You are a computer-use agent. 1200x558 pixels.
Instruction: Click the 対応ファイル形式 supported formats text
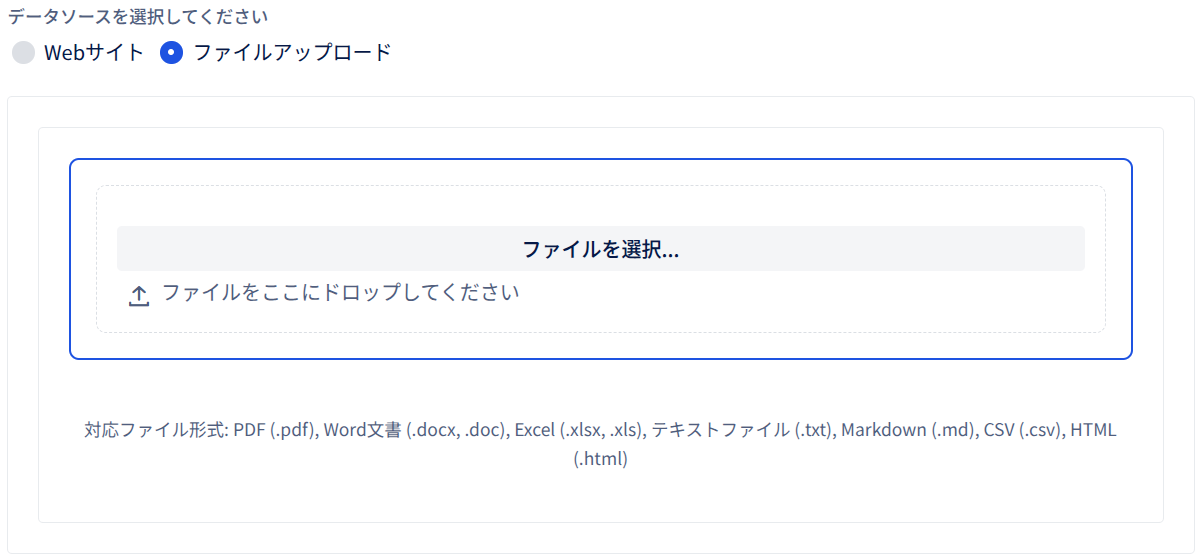click(601, 445)
